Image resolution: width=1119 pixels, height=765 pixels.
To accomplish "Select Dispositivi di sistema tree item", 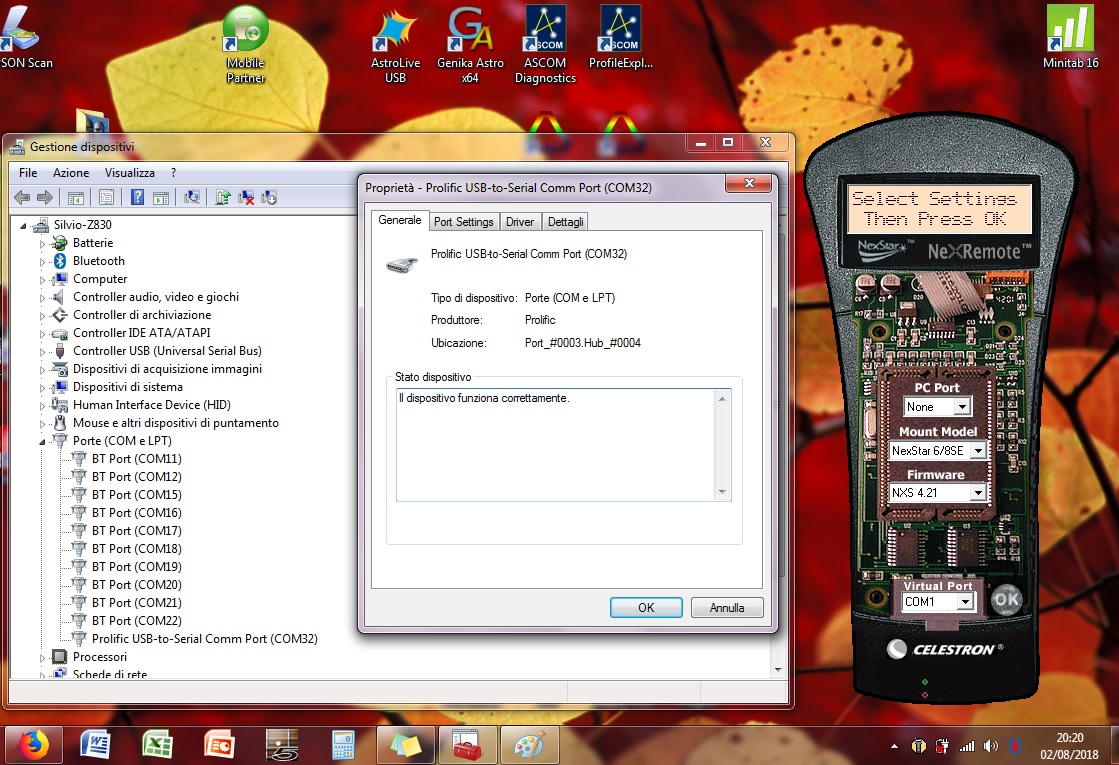I will click(x=128, y=387).
